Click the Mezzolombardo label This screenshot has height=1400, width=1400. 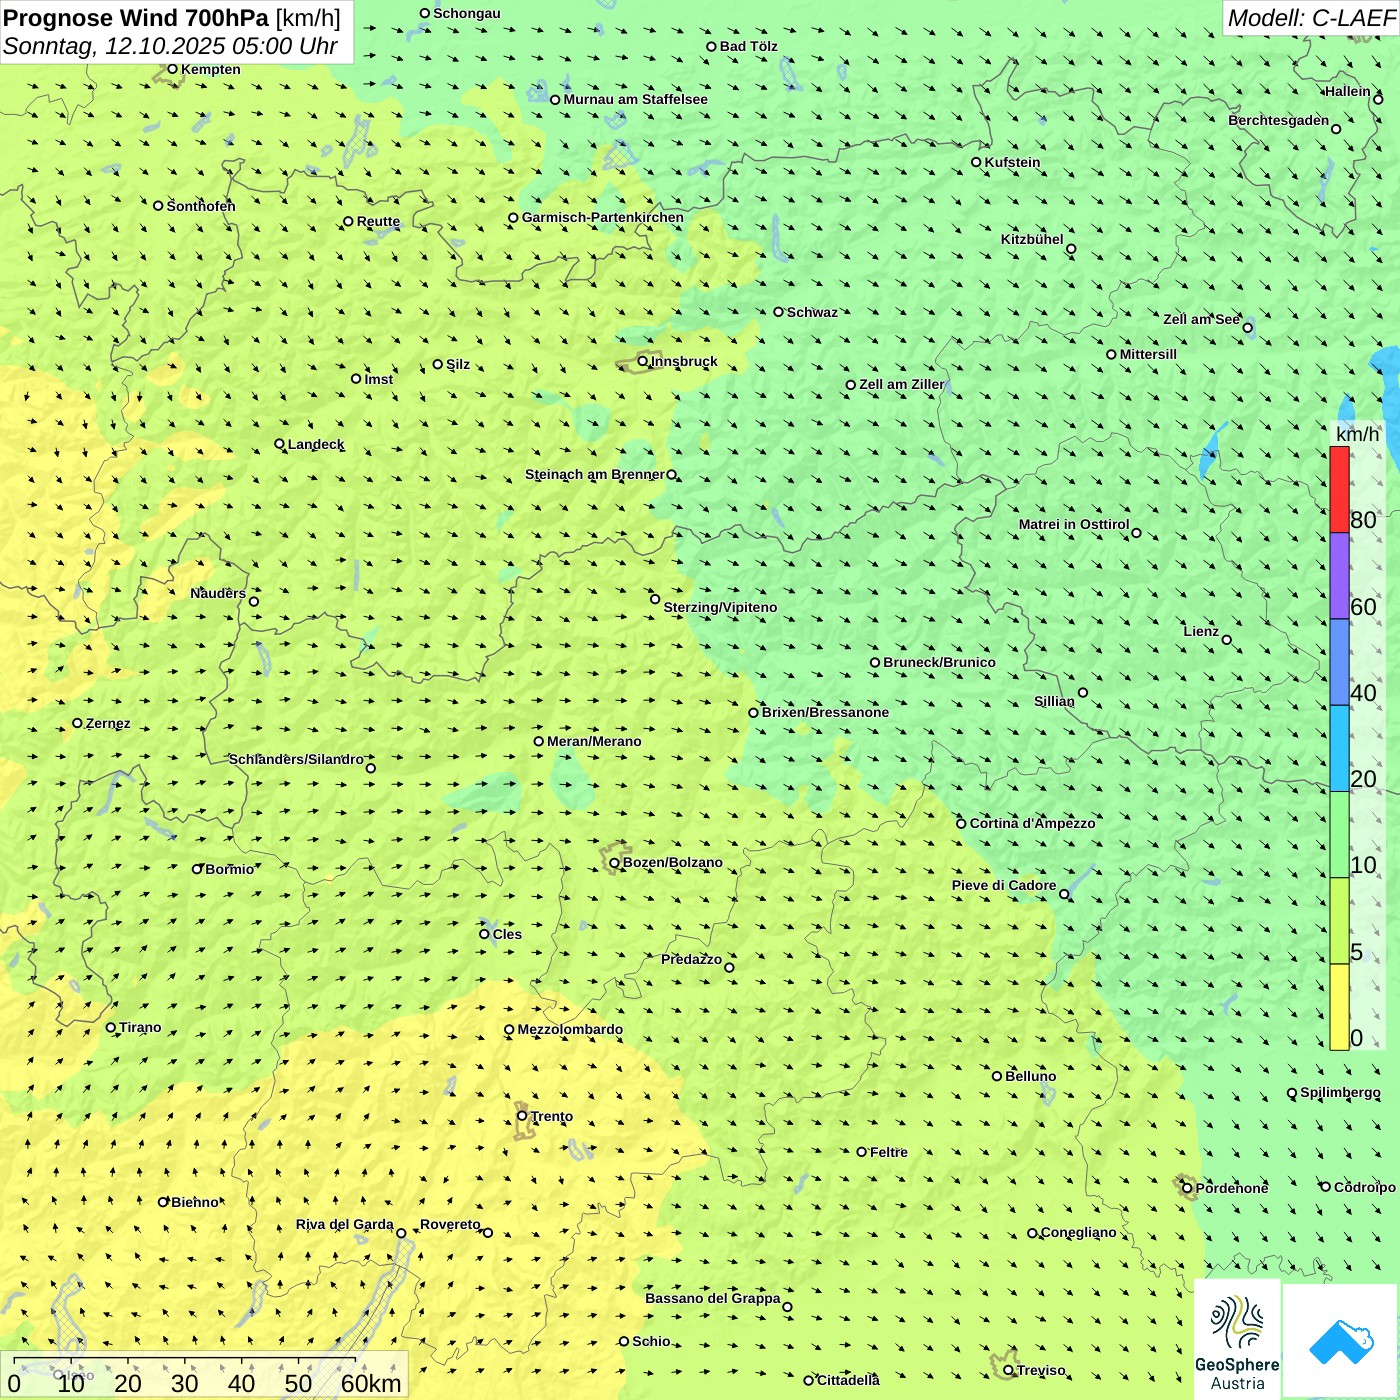[570, 1029]
